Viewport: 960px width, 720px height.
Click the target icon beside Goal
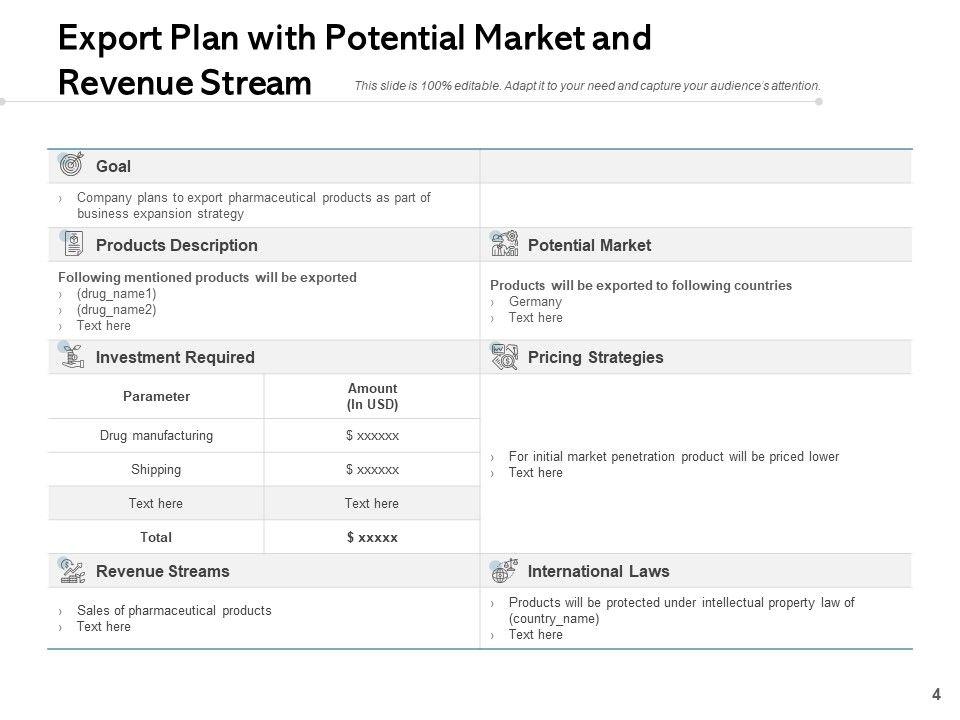pos(71,165)
